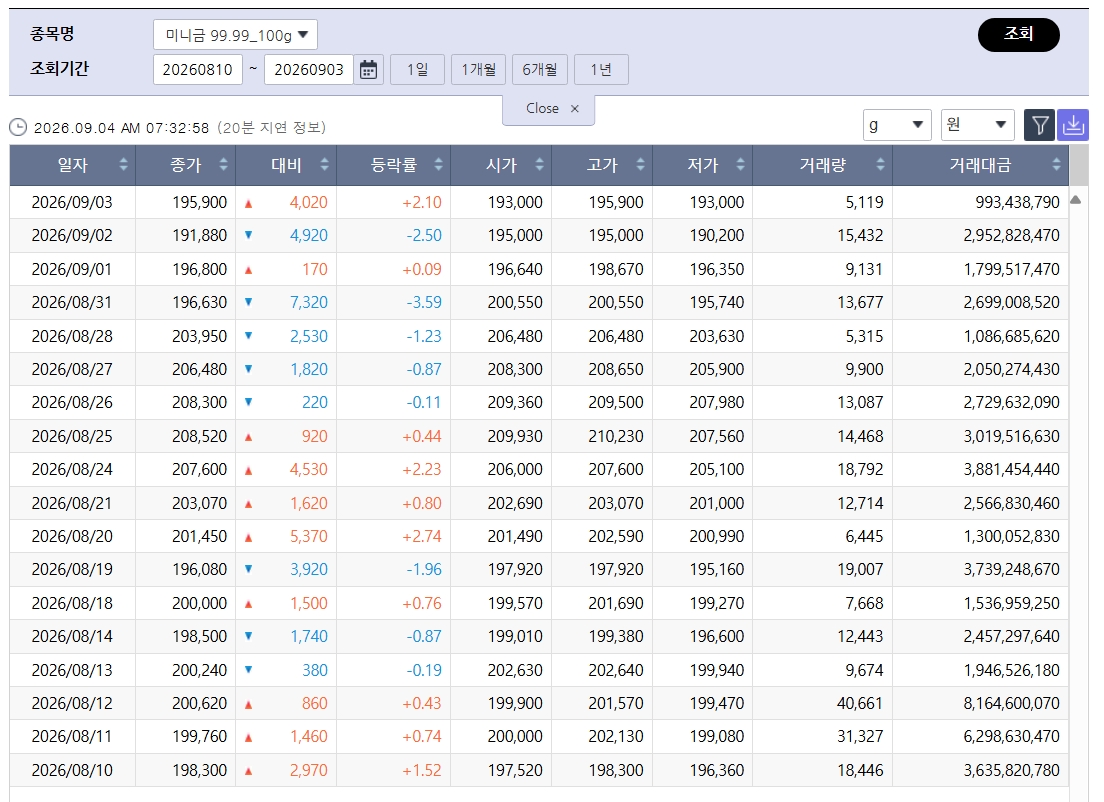Sort by 일자 column arrows
The width and height of the screenshot is (1104, 802).
coord(124,165)
